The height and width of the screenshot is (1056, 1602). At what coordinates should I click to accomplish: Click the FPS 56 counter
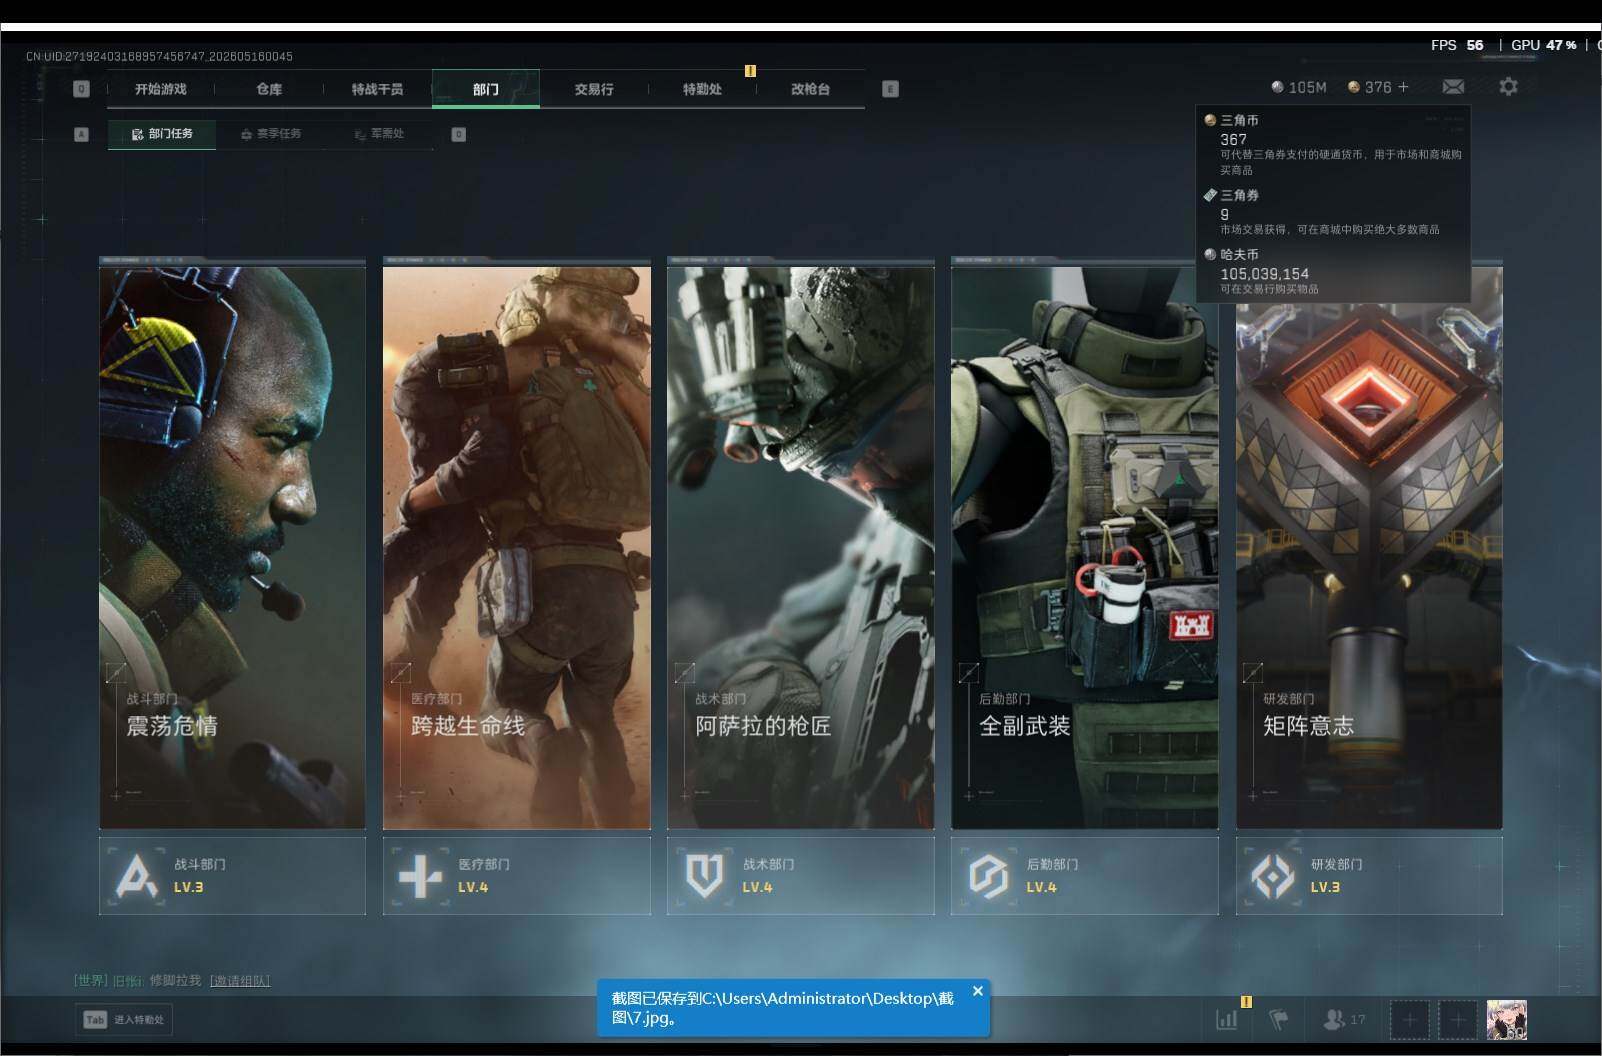(x=1457, y=45)
